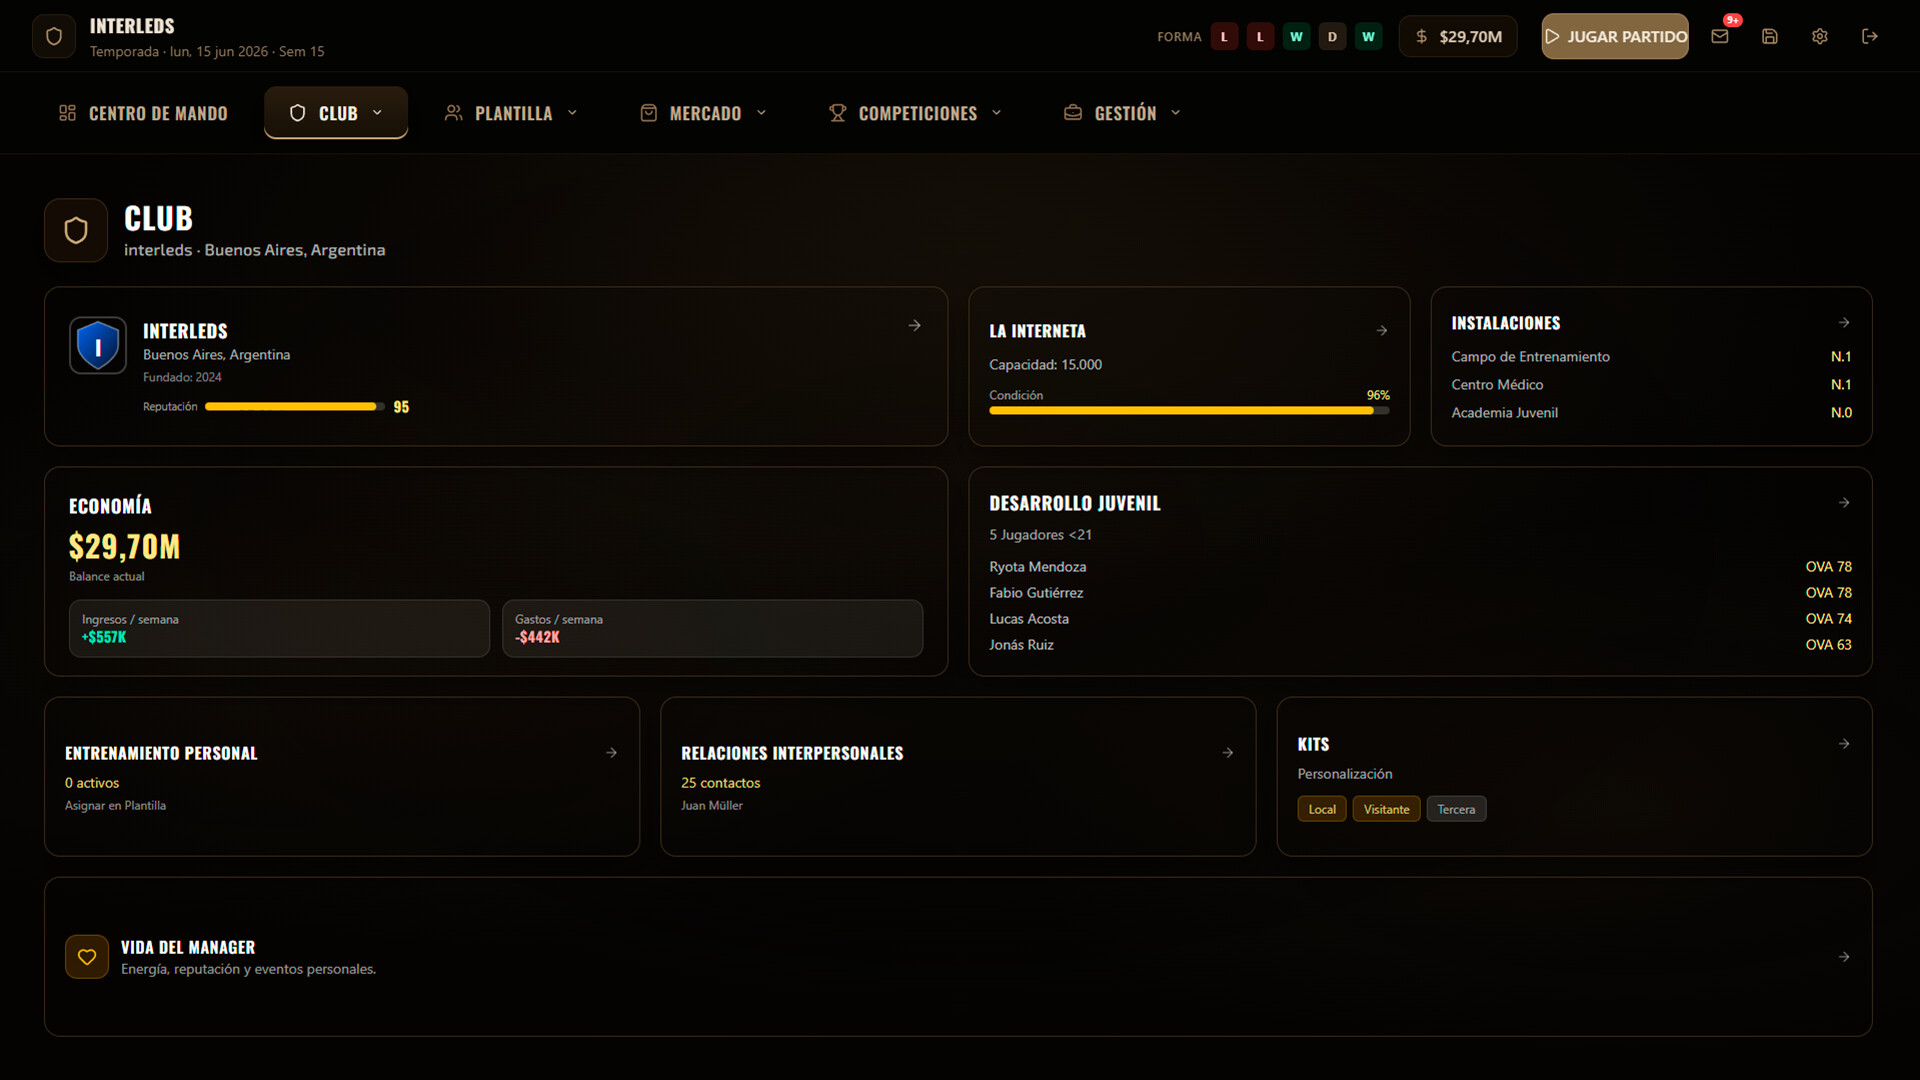
Task: Open the settings gear icon
Action: click(1820, 36)
